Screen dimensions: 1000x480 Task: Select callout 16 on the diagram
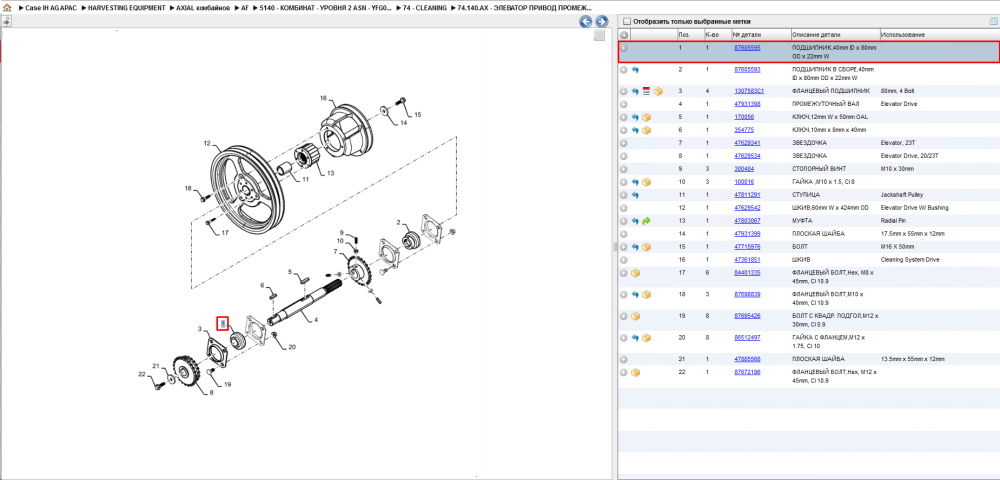323,98
